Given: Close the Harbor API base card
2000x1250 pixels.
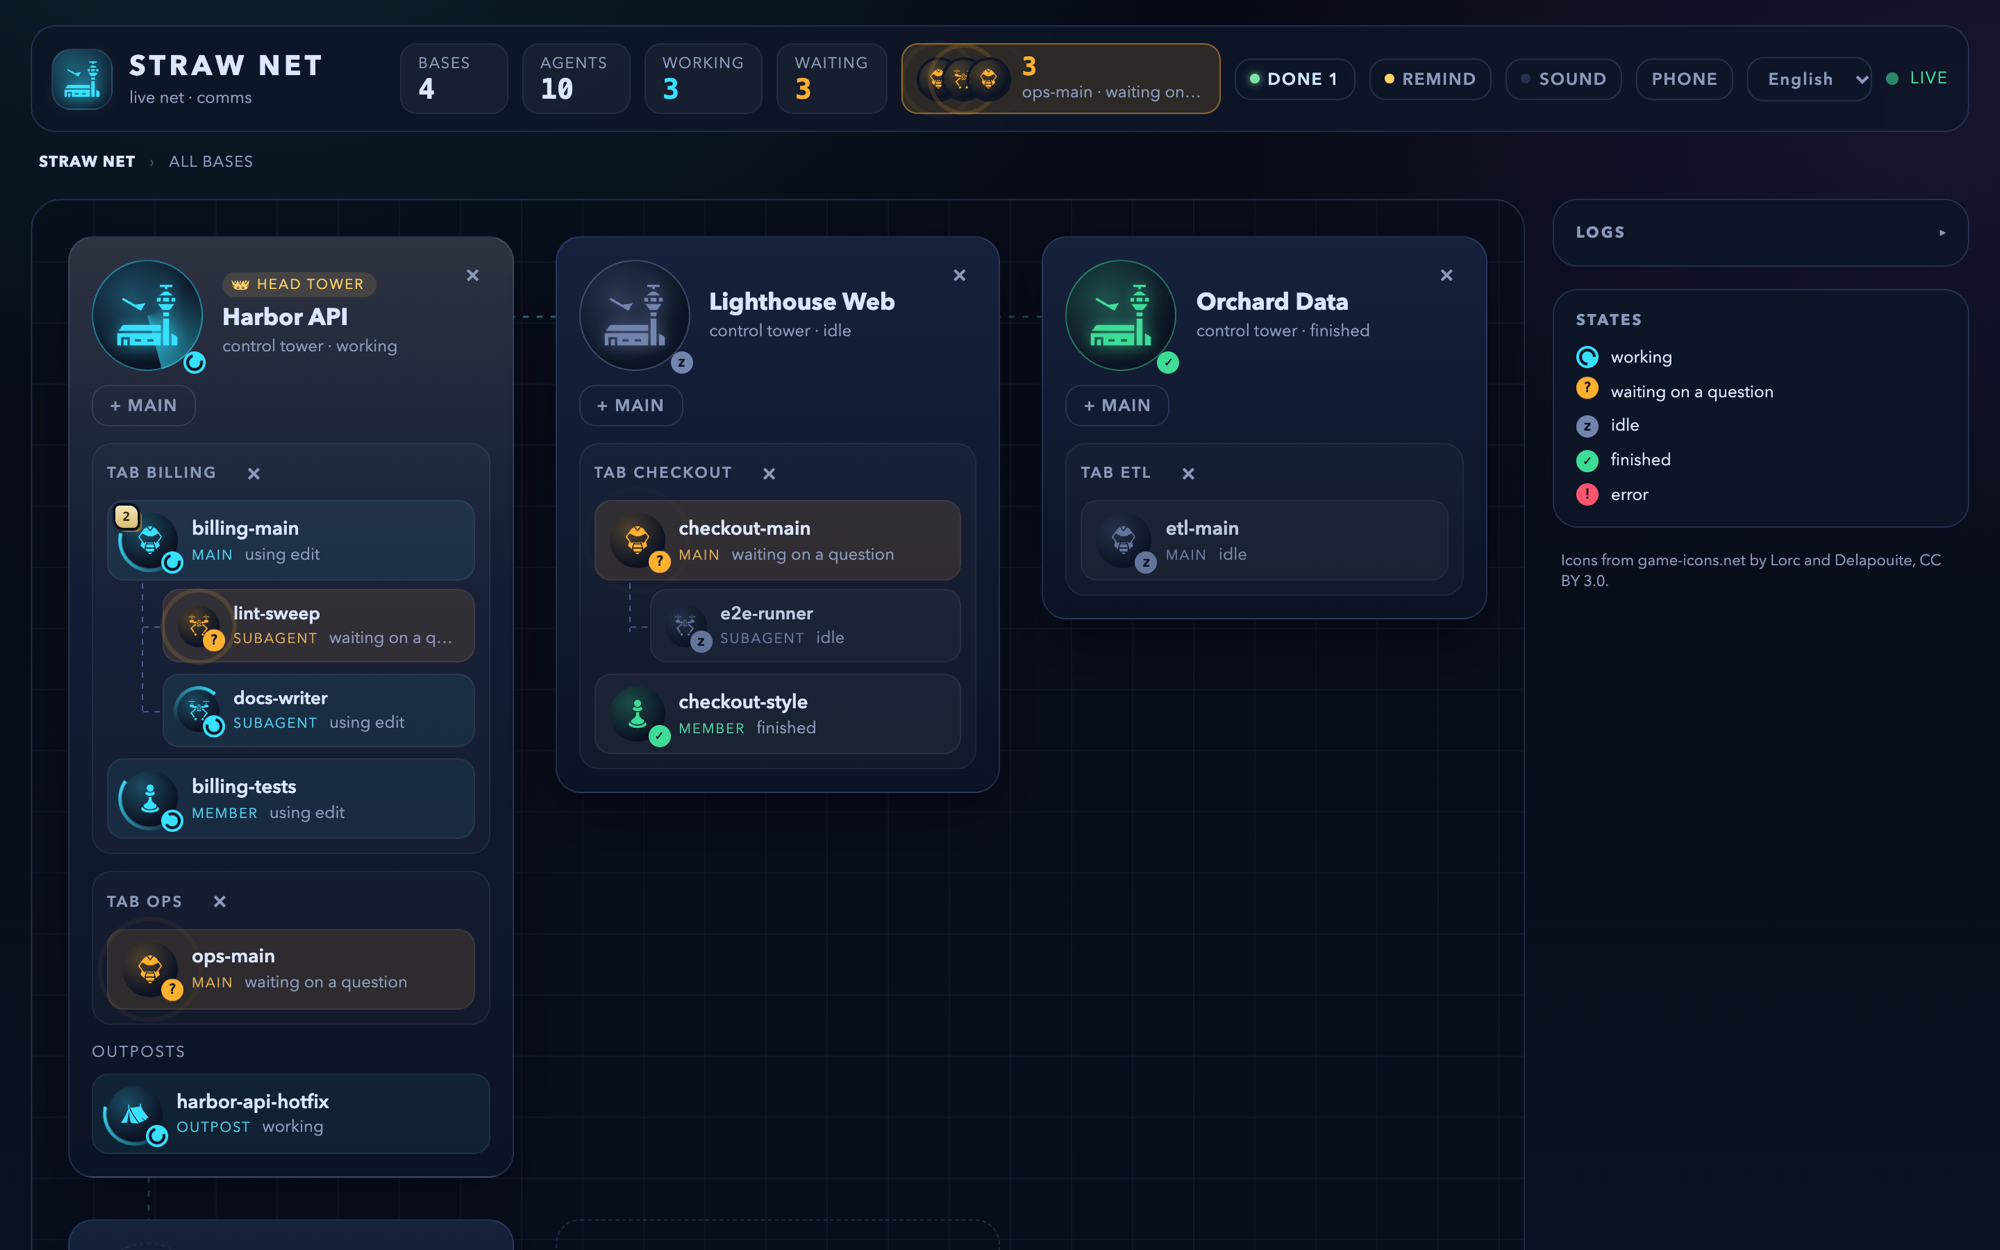Looking at the screenshot, I should pos(473,275).
